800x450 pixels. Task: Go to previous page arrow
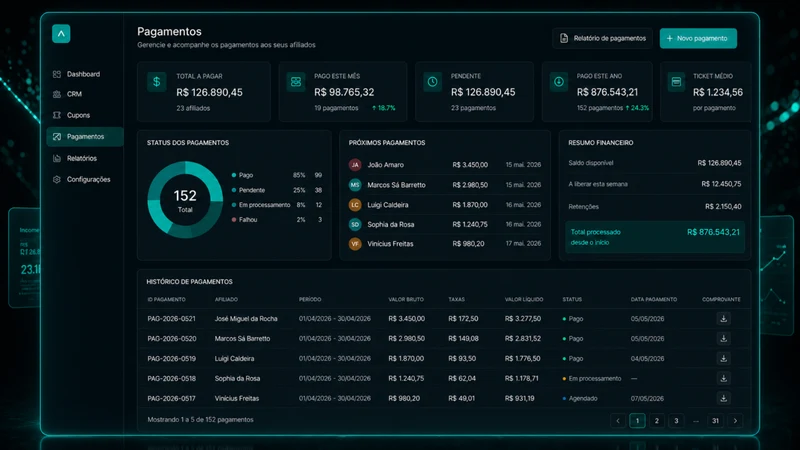click(618, 421)
